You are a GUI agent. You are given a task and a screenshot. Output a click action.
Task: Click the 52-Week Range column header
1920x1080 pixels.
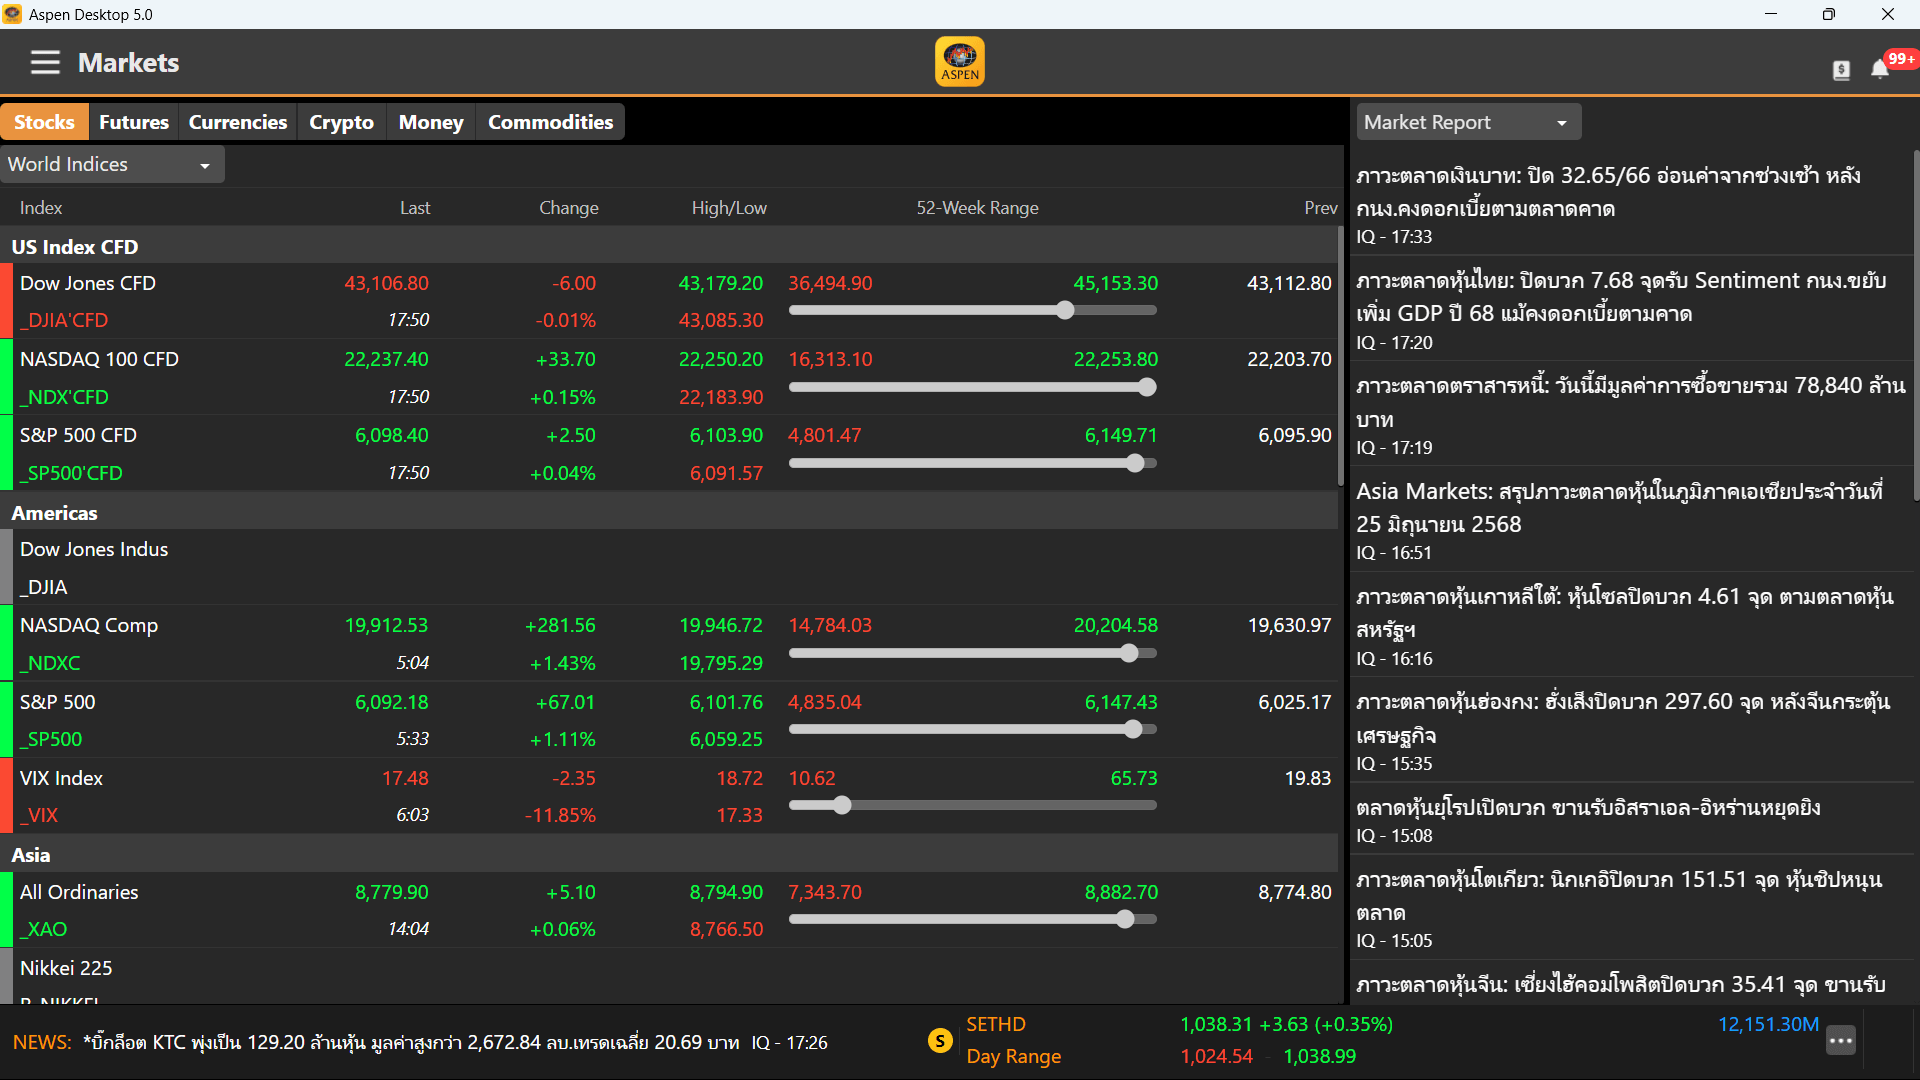tap(977, 208)
